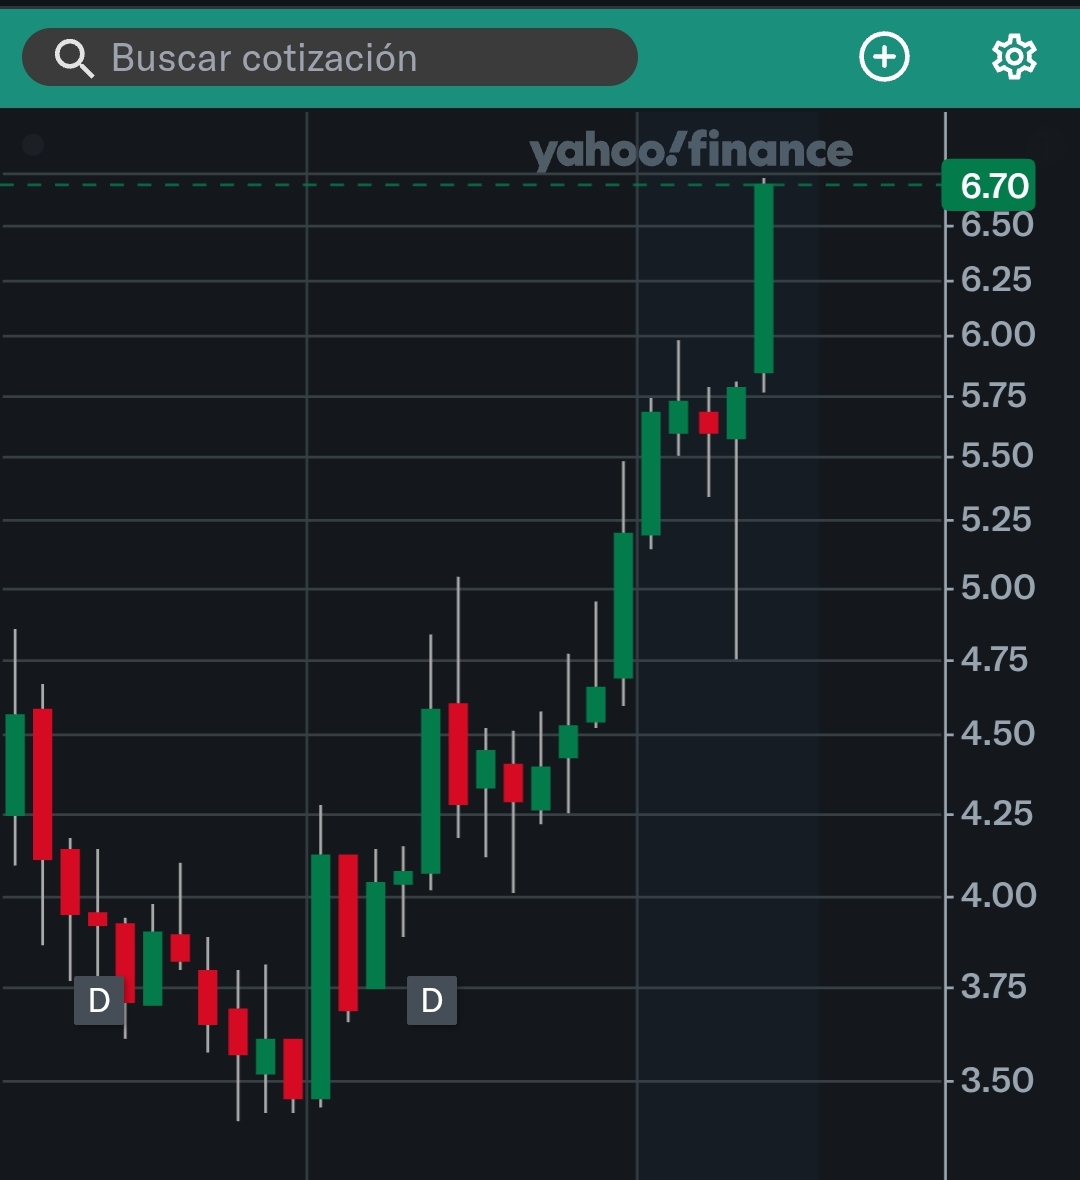Select the small red candle near 5.60
This screenshot has width=1080, height=1180.
709,423
